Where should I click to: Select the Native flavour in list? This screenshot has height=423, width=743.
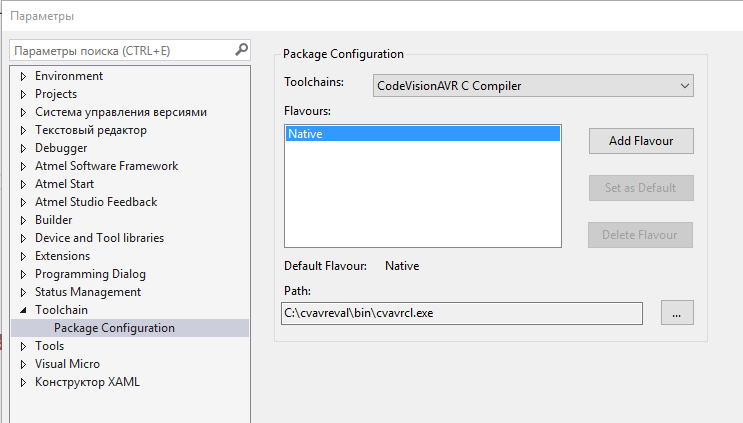click(x=422, y=133)
